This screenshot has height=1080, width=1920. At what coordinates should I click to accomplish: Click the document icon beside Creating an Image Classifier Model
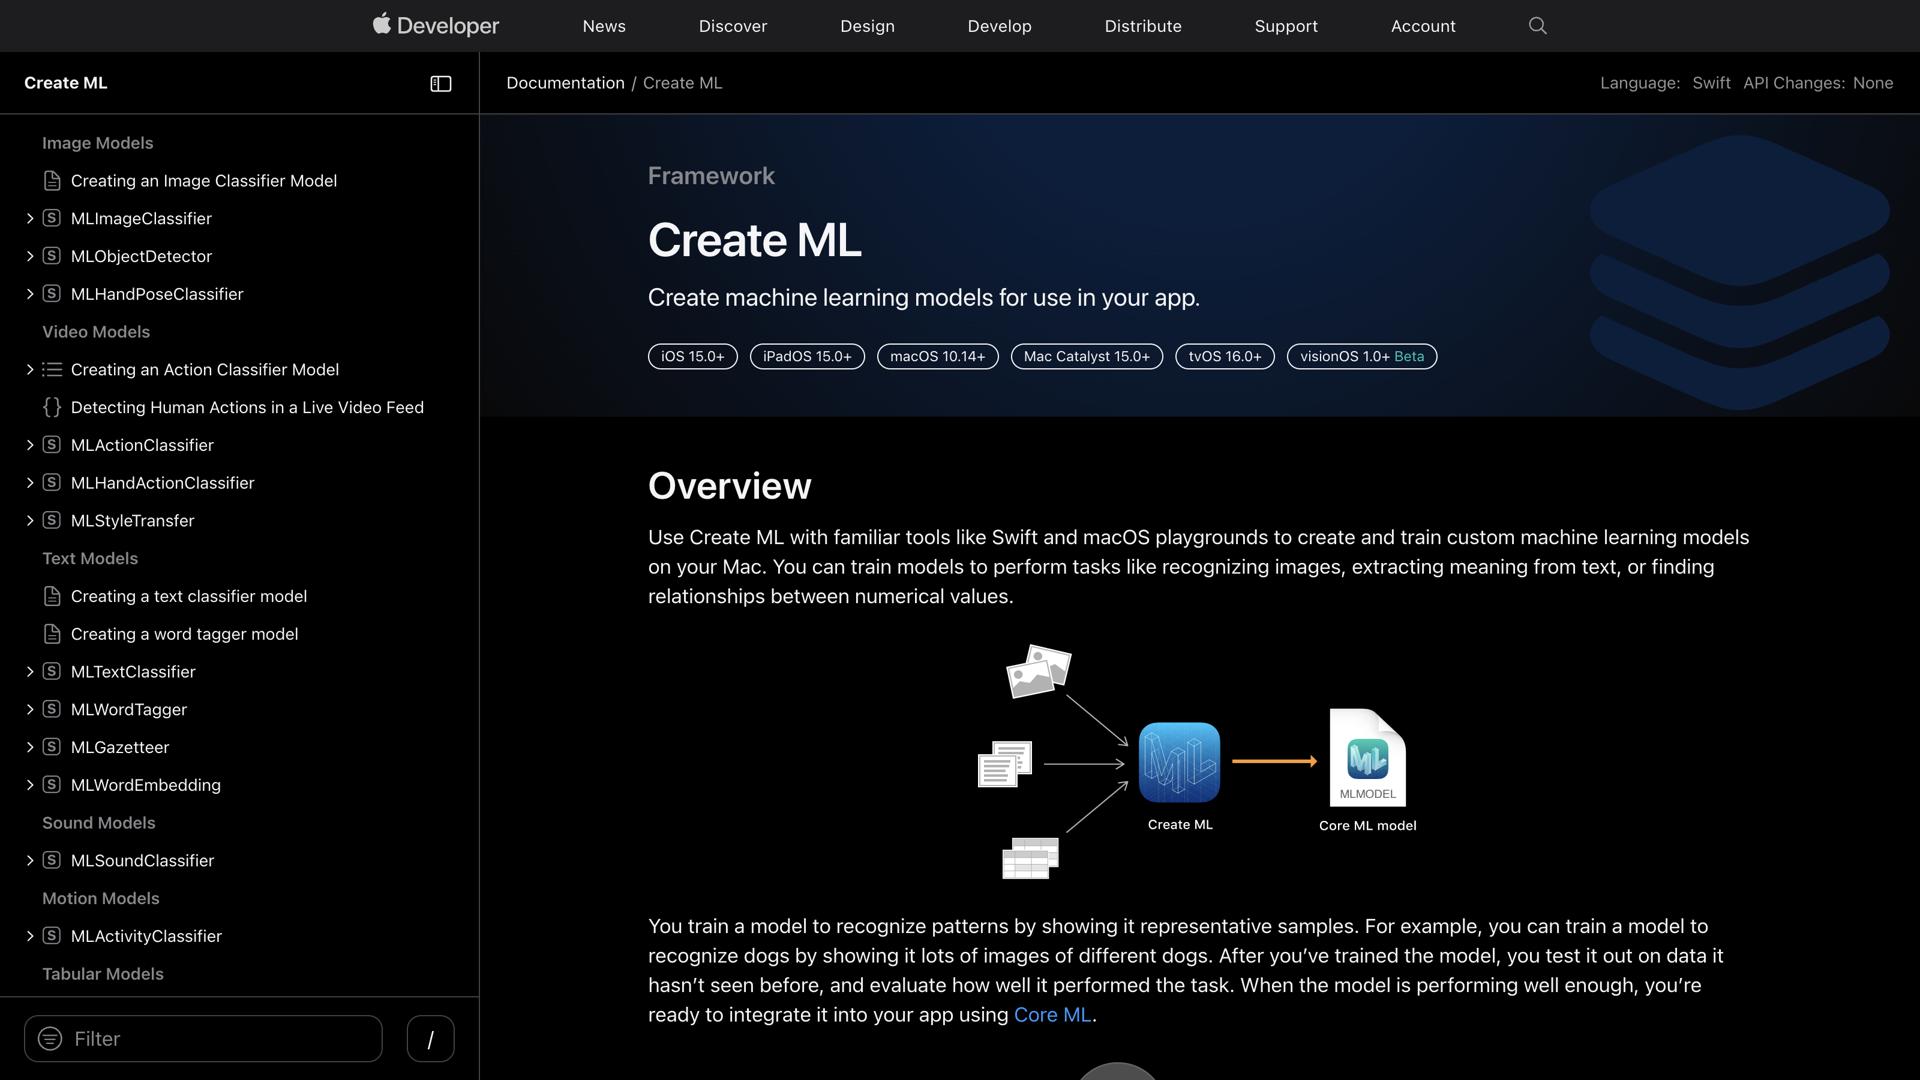click(51, 180)
